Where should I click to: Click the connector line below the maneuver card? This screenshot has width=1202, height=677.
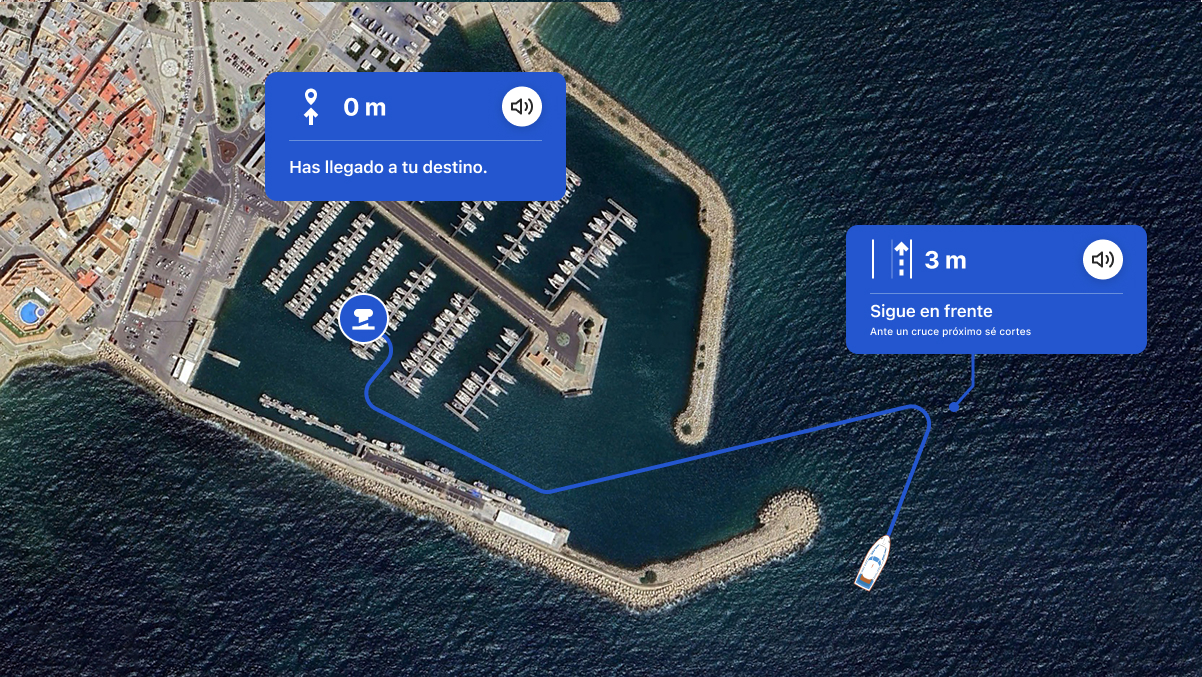[x=971, y=378]
